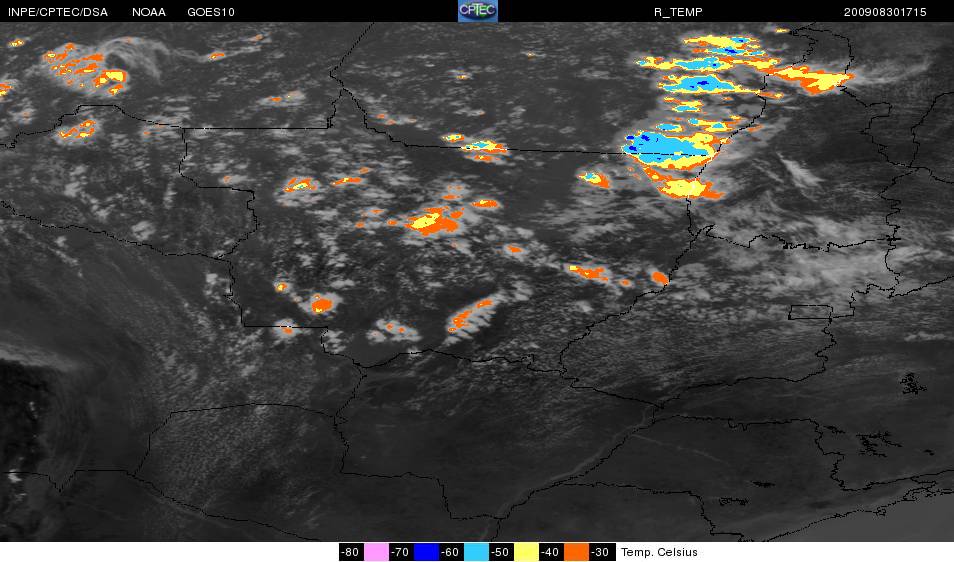
Task: Pick the light blue -60 to -50 swatch
Action: tap(476, 552)
